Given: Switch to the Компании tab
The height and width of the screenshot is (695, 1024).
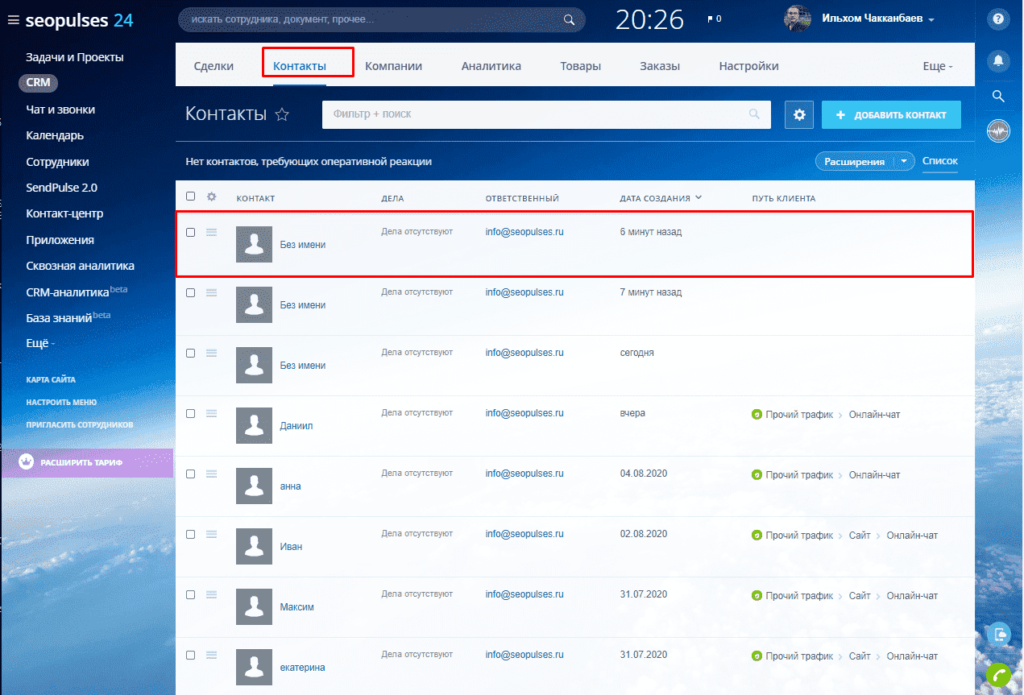Looking at the screenshot, I should tap(393, 66).
